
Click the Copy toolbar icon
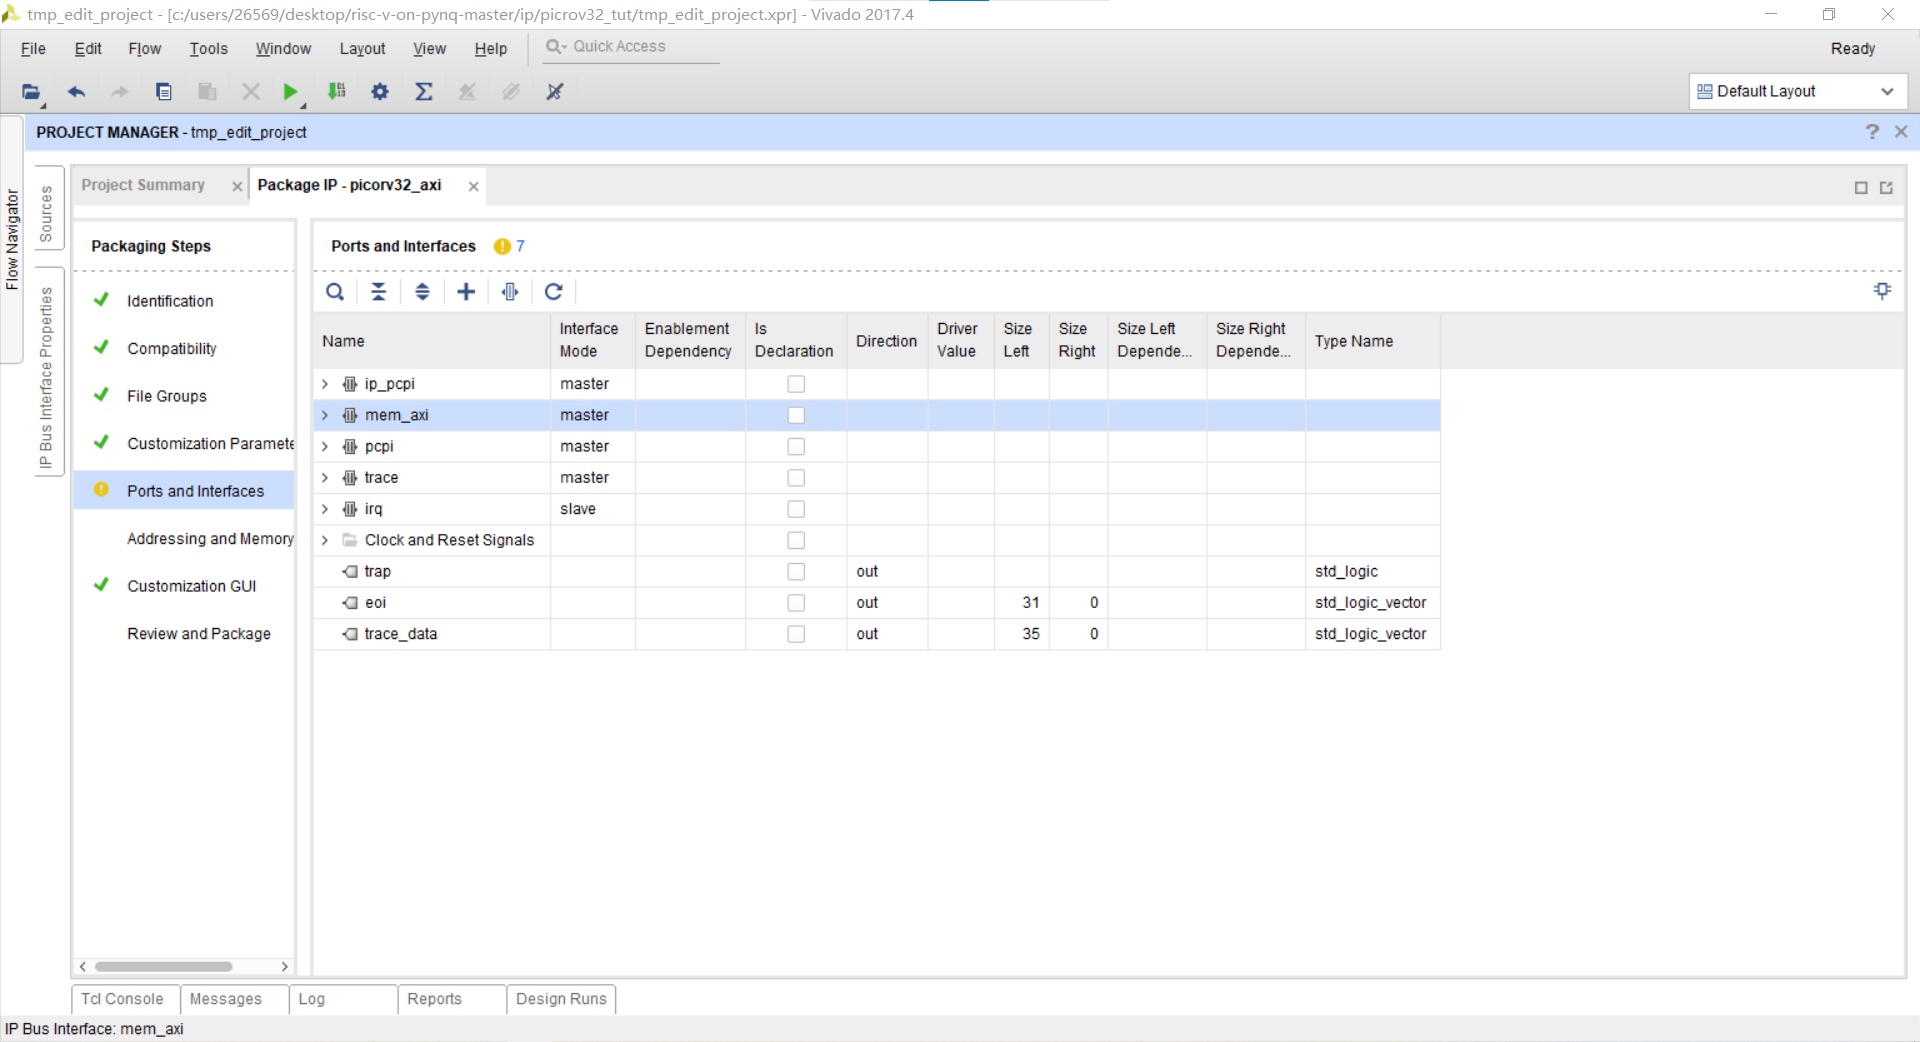[x=164, y=92]
